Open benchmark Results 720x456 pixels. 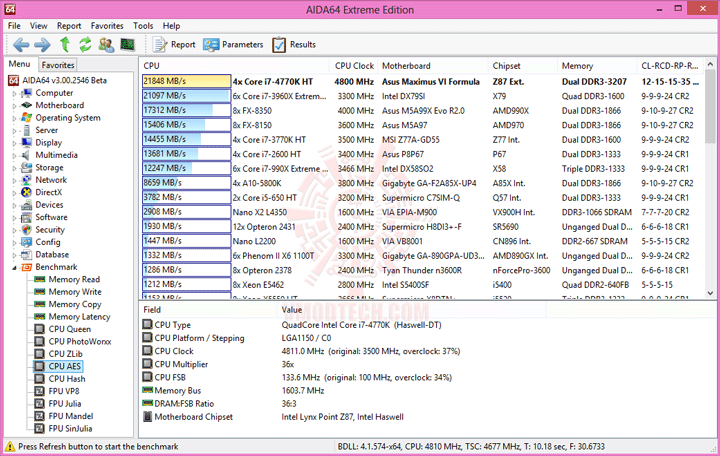pyautogui.click(x=294, y=45)
